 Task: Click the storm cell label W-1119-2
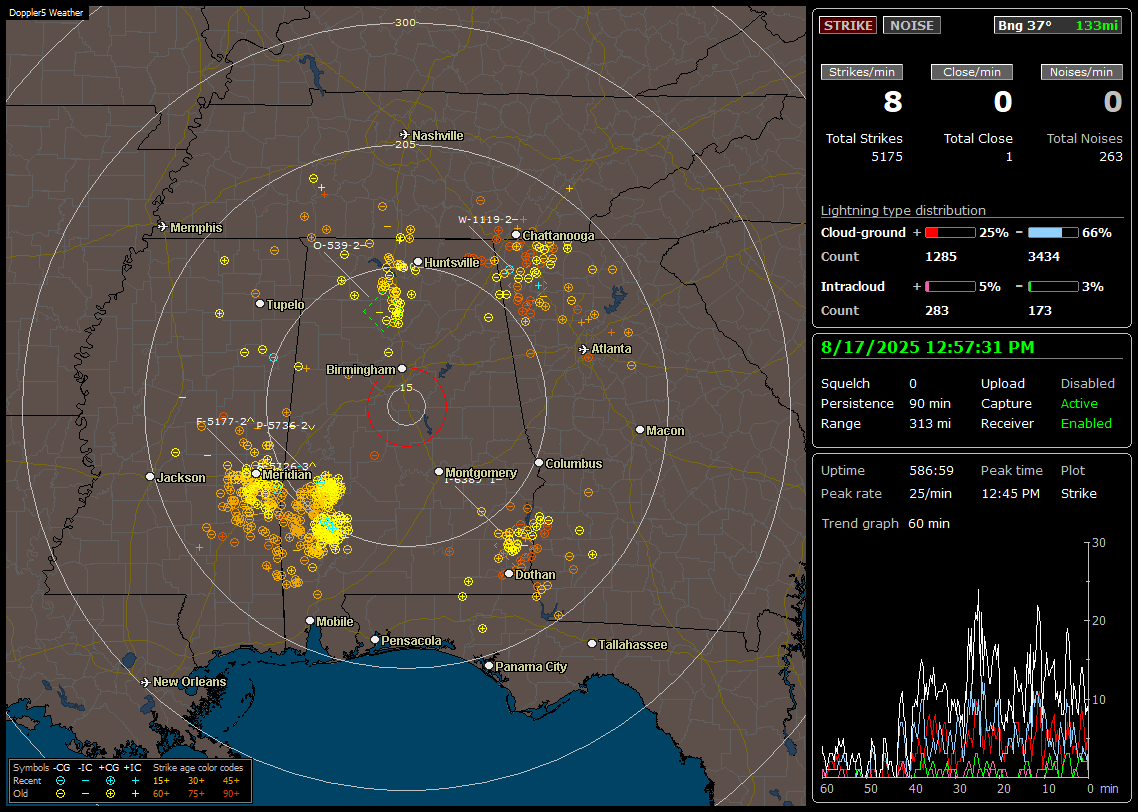coord(485,219)
